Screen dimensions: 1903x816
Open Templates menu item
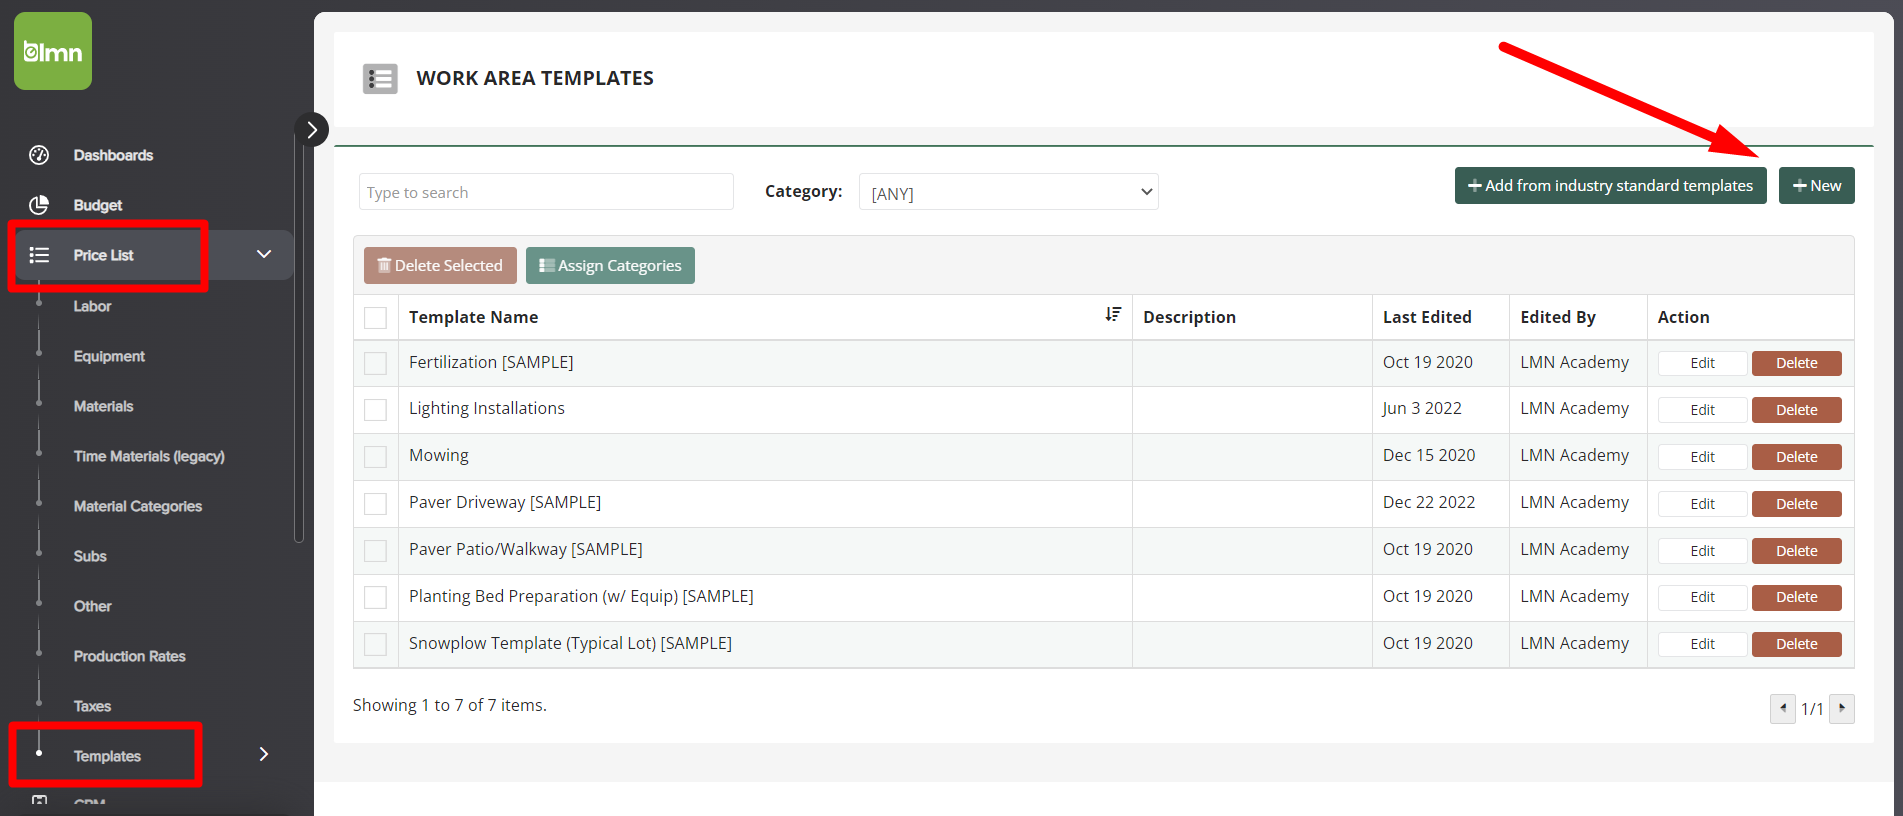(107, 756)
